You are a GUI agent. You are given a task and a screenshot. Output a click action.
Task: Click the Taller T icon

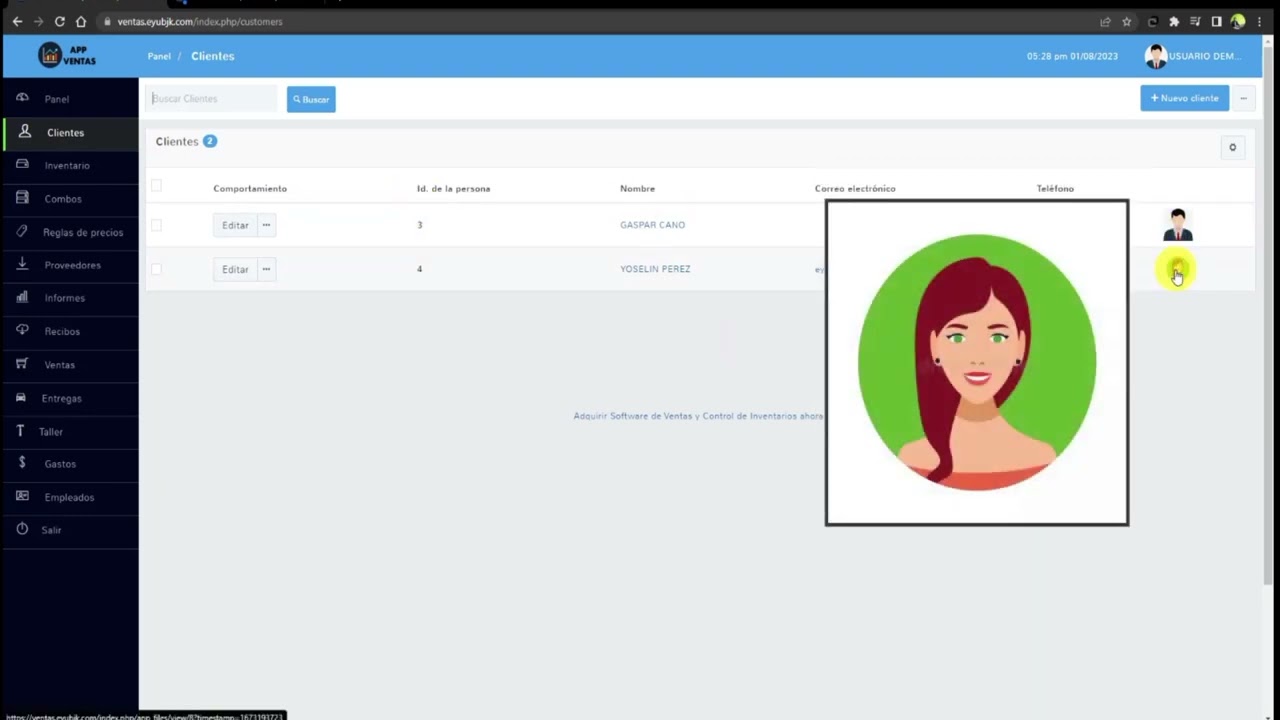pos(20,431)
